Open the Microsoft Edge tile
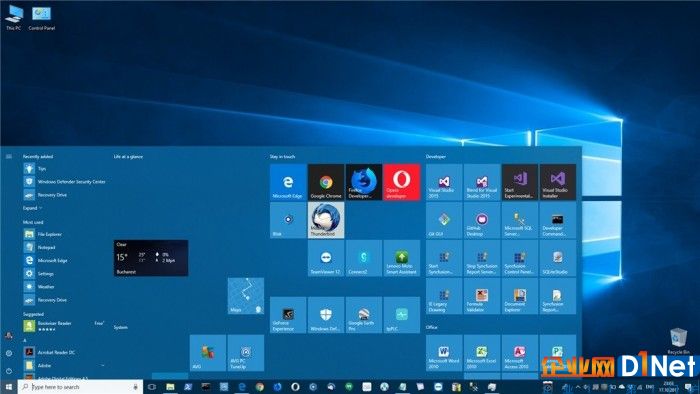The width and height of the screenshot is (700, 394). pos(288,182)
